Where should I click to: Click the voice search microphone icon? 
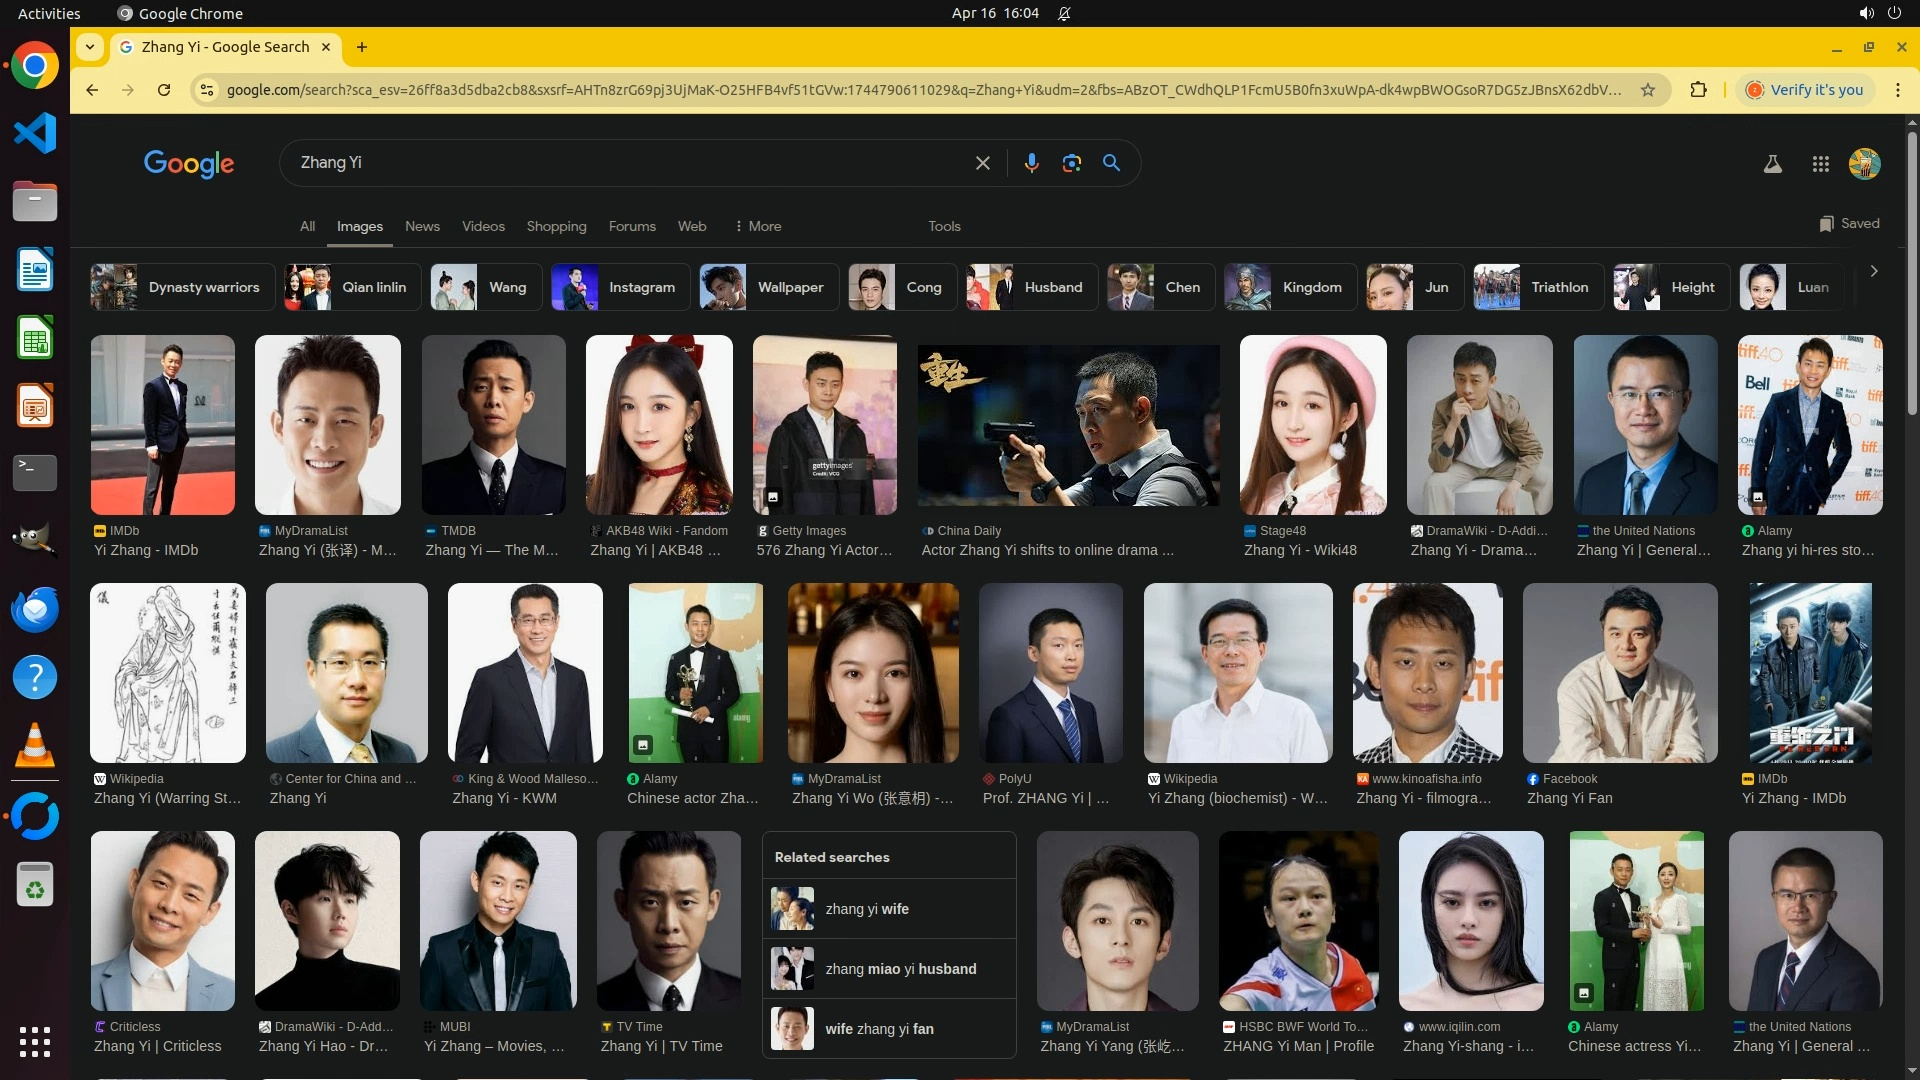coord(1031,163)
